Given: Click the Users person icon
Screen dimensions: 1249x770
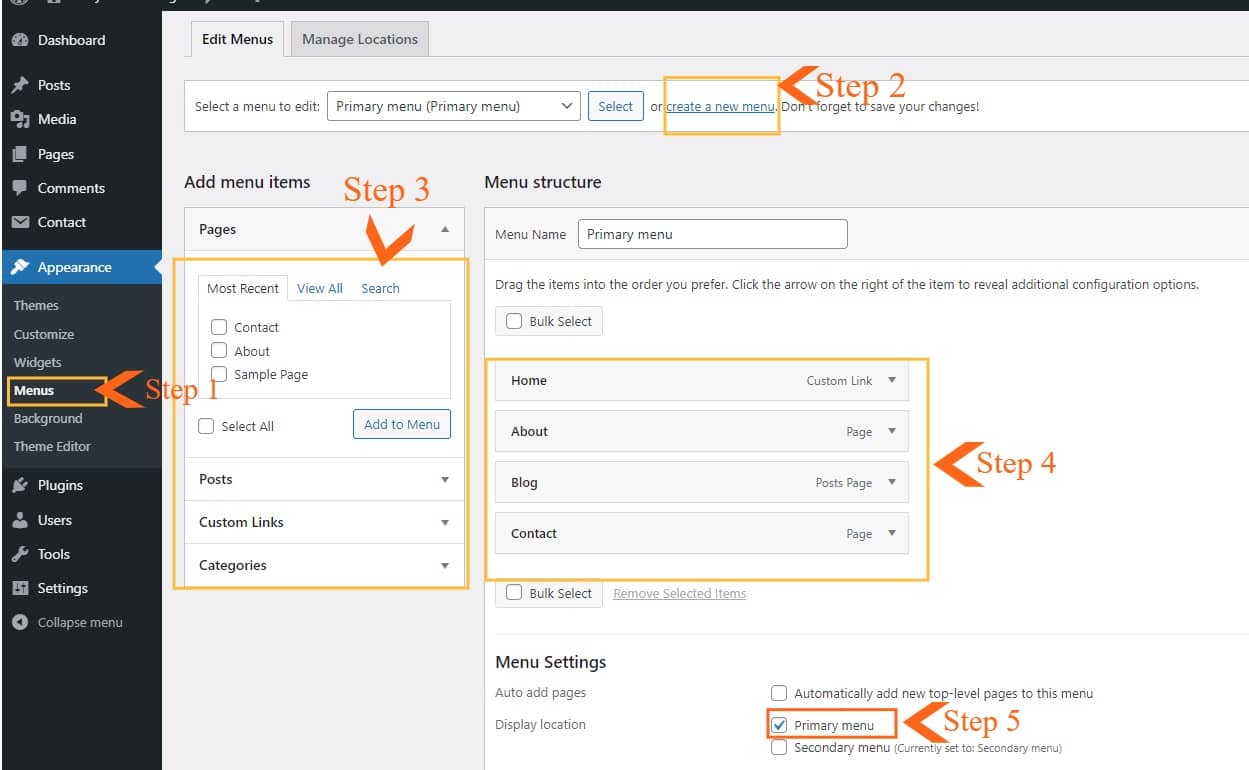Looking at the screenshot, I should click(x=20, y=520).
